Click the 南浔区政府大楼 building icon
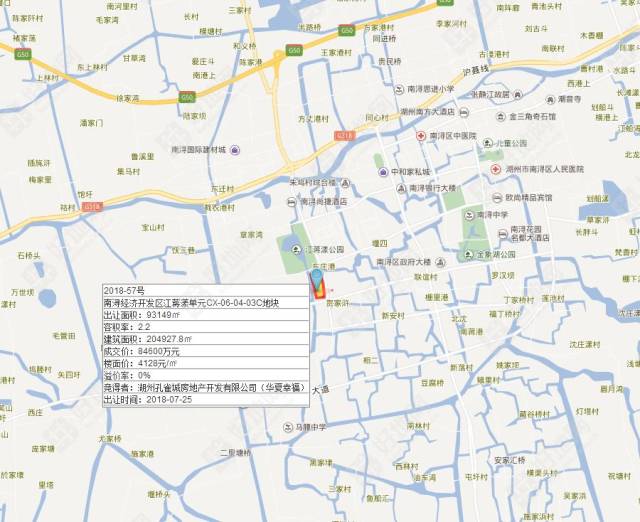 [x=441, y=262]
